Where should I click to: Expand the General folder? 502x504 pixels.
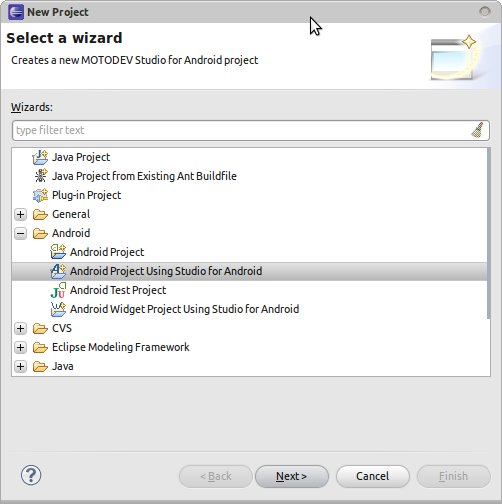pyautogui.click(x=21, y=214)
